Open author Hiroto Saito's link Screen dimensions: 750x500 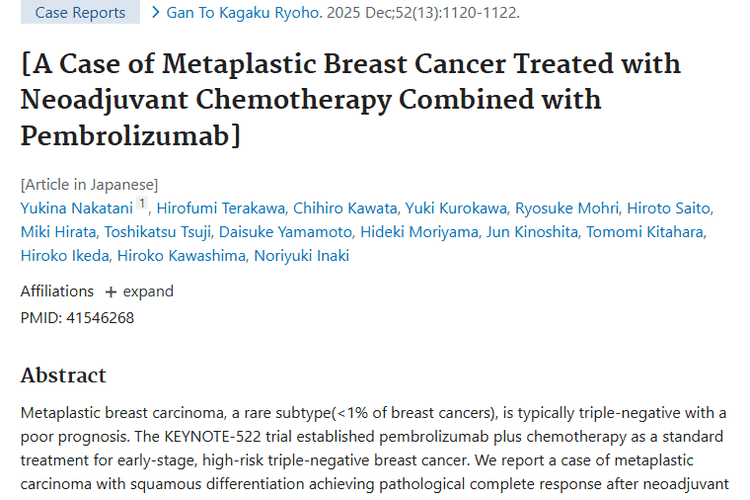(668, 208)
